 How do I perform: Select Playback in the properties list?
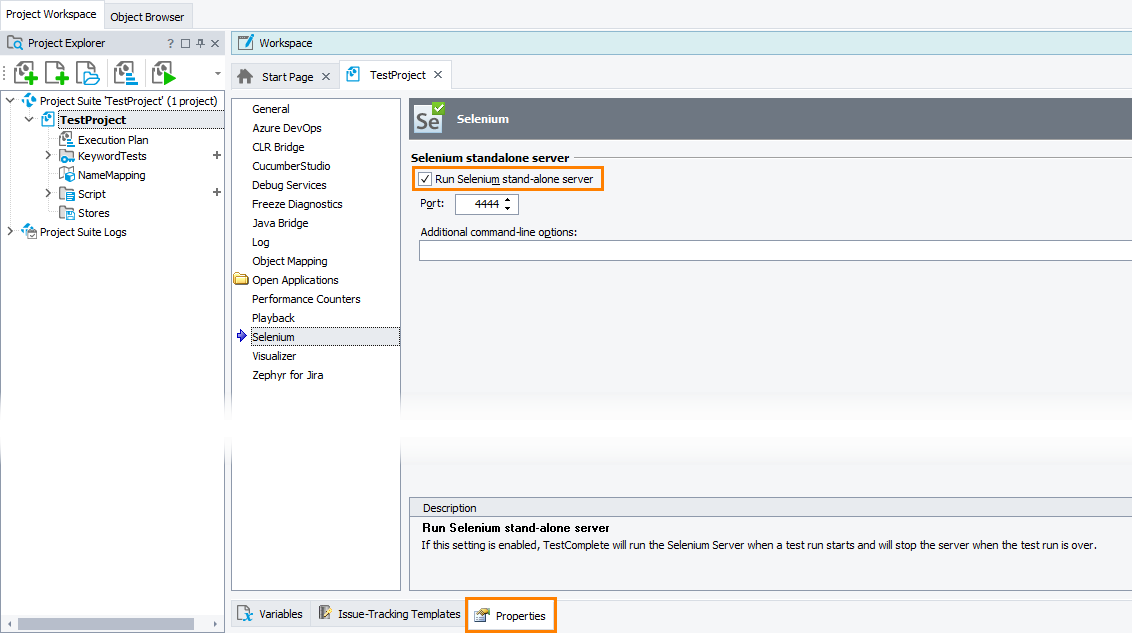(273, 318)
